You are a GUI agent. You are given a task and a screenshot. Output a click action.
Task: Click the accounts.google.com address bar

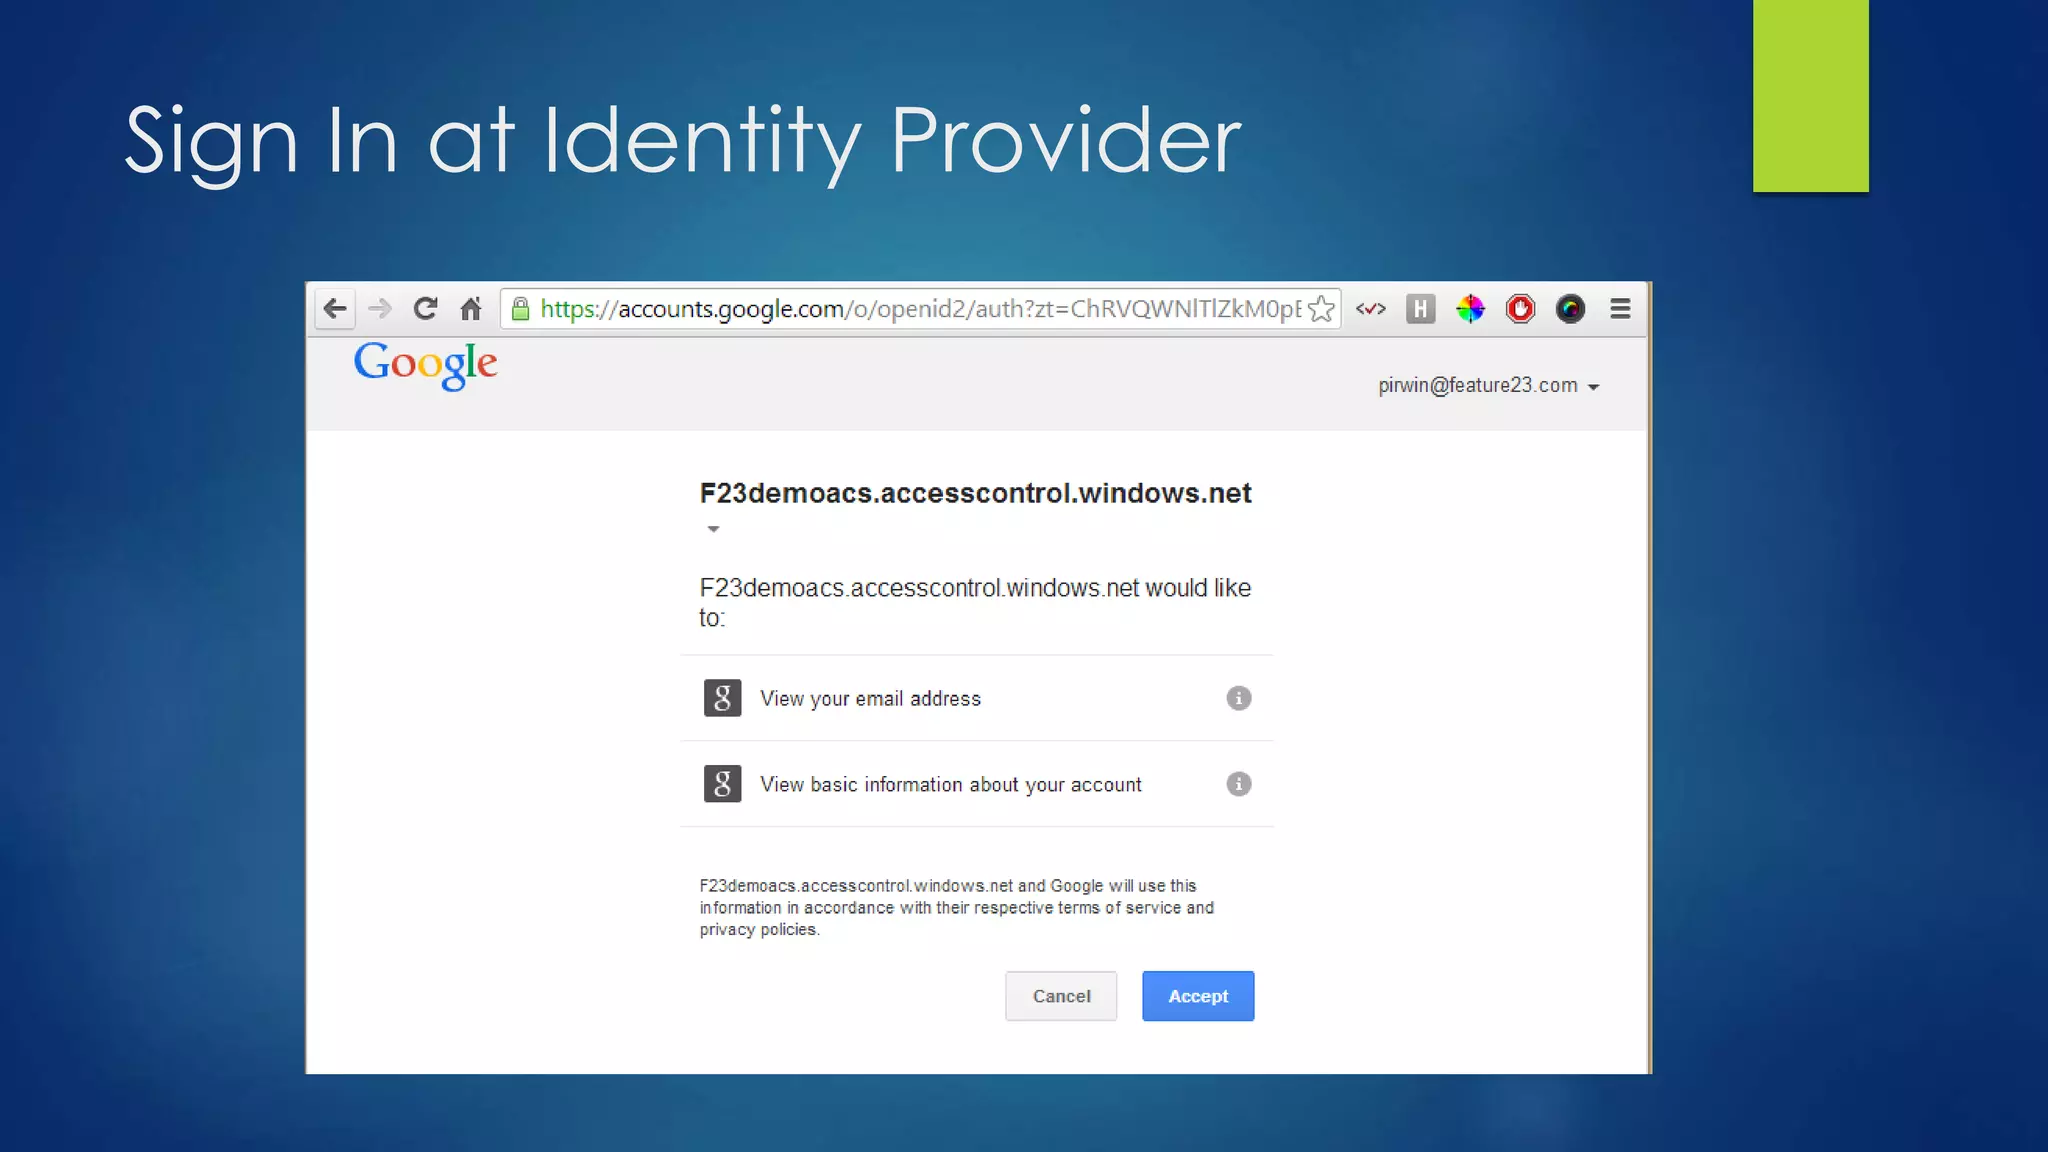920,309
